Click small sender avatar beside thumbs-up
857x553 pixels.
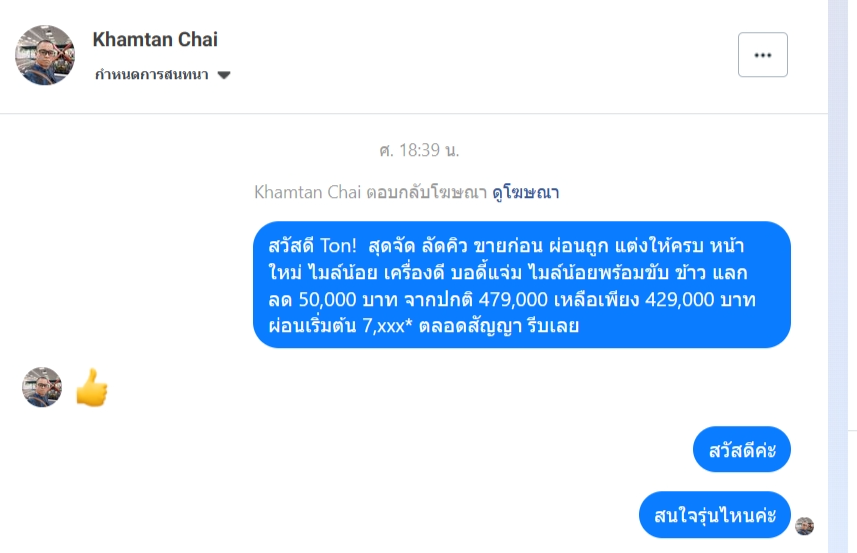click(42, 387)
